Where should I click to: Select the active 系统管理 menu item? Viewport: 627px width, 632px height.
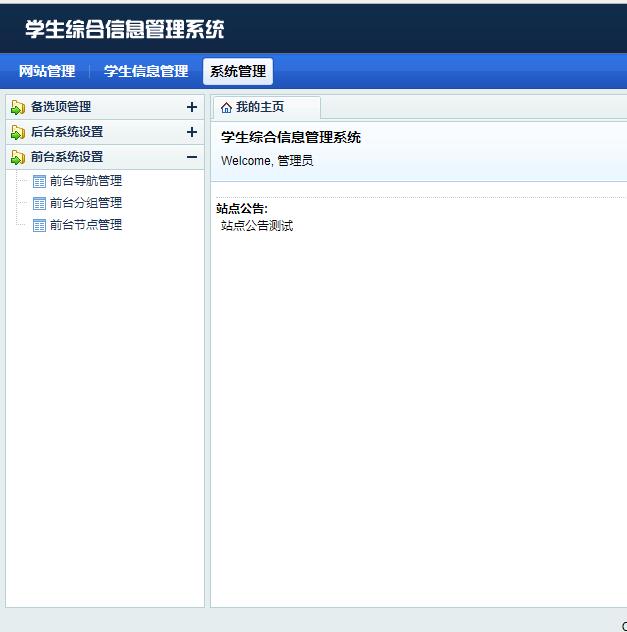pos(238,71)
